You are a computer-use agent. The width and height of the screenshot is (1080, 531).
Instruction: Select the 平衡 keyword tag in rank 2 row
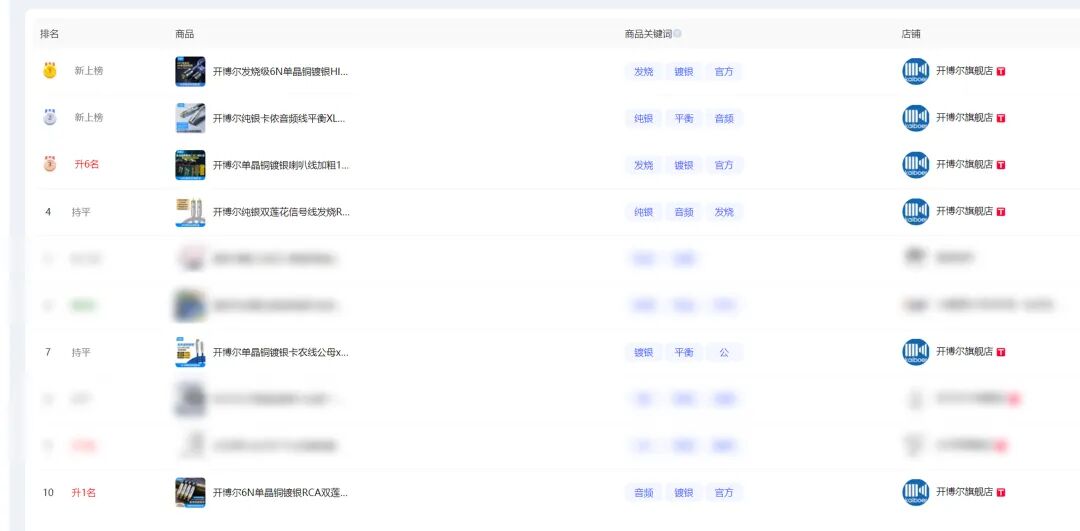click(683, 118)
